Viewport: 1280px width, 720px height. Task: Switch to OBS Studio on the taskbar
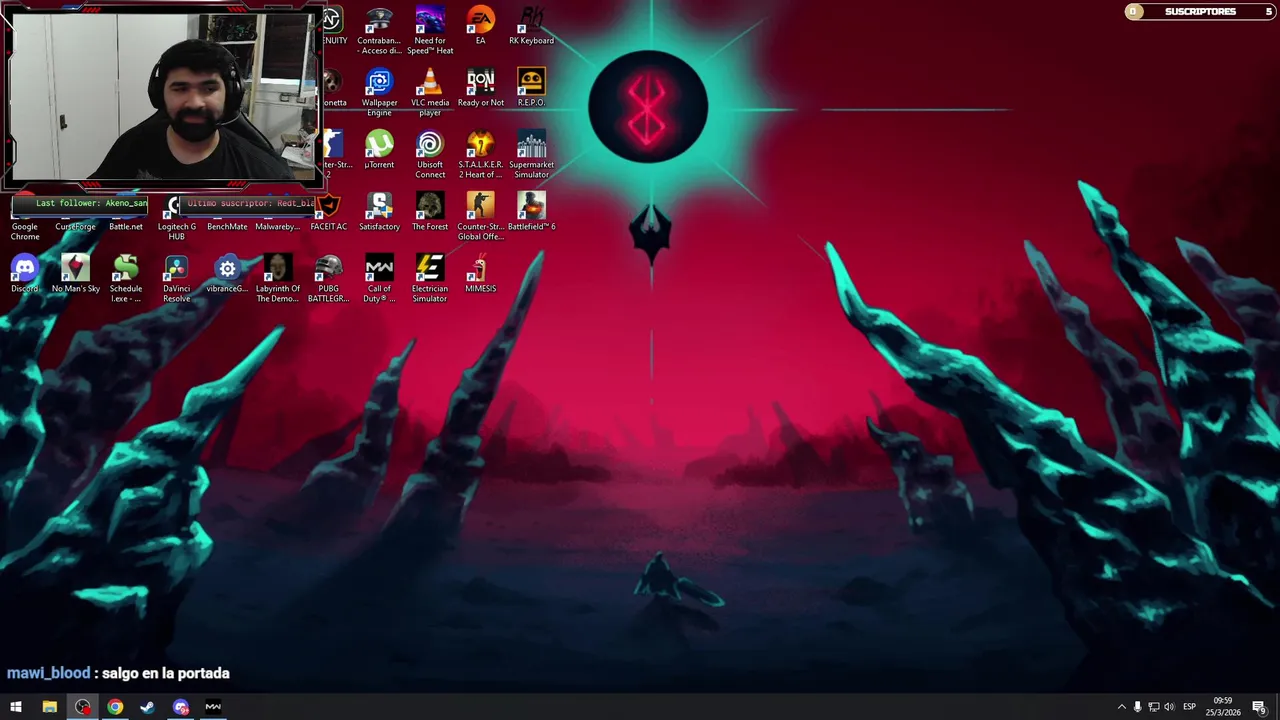click(x=82, y=707)
